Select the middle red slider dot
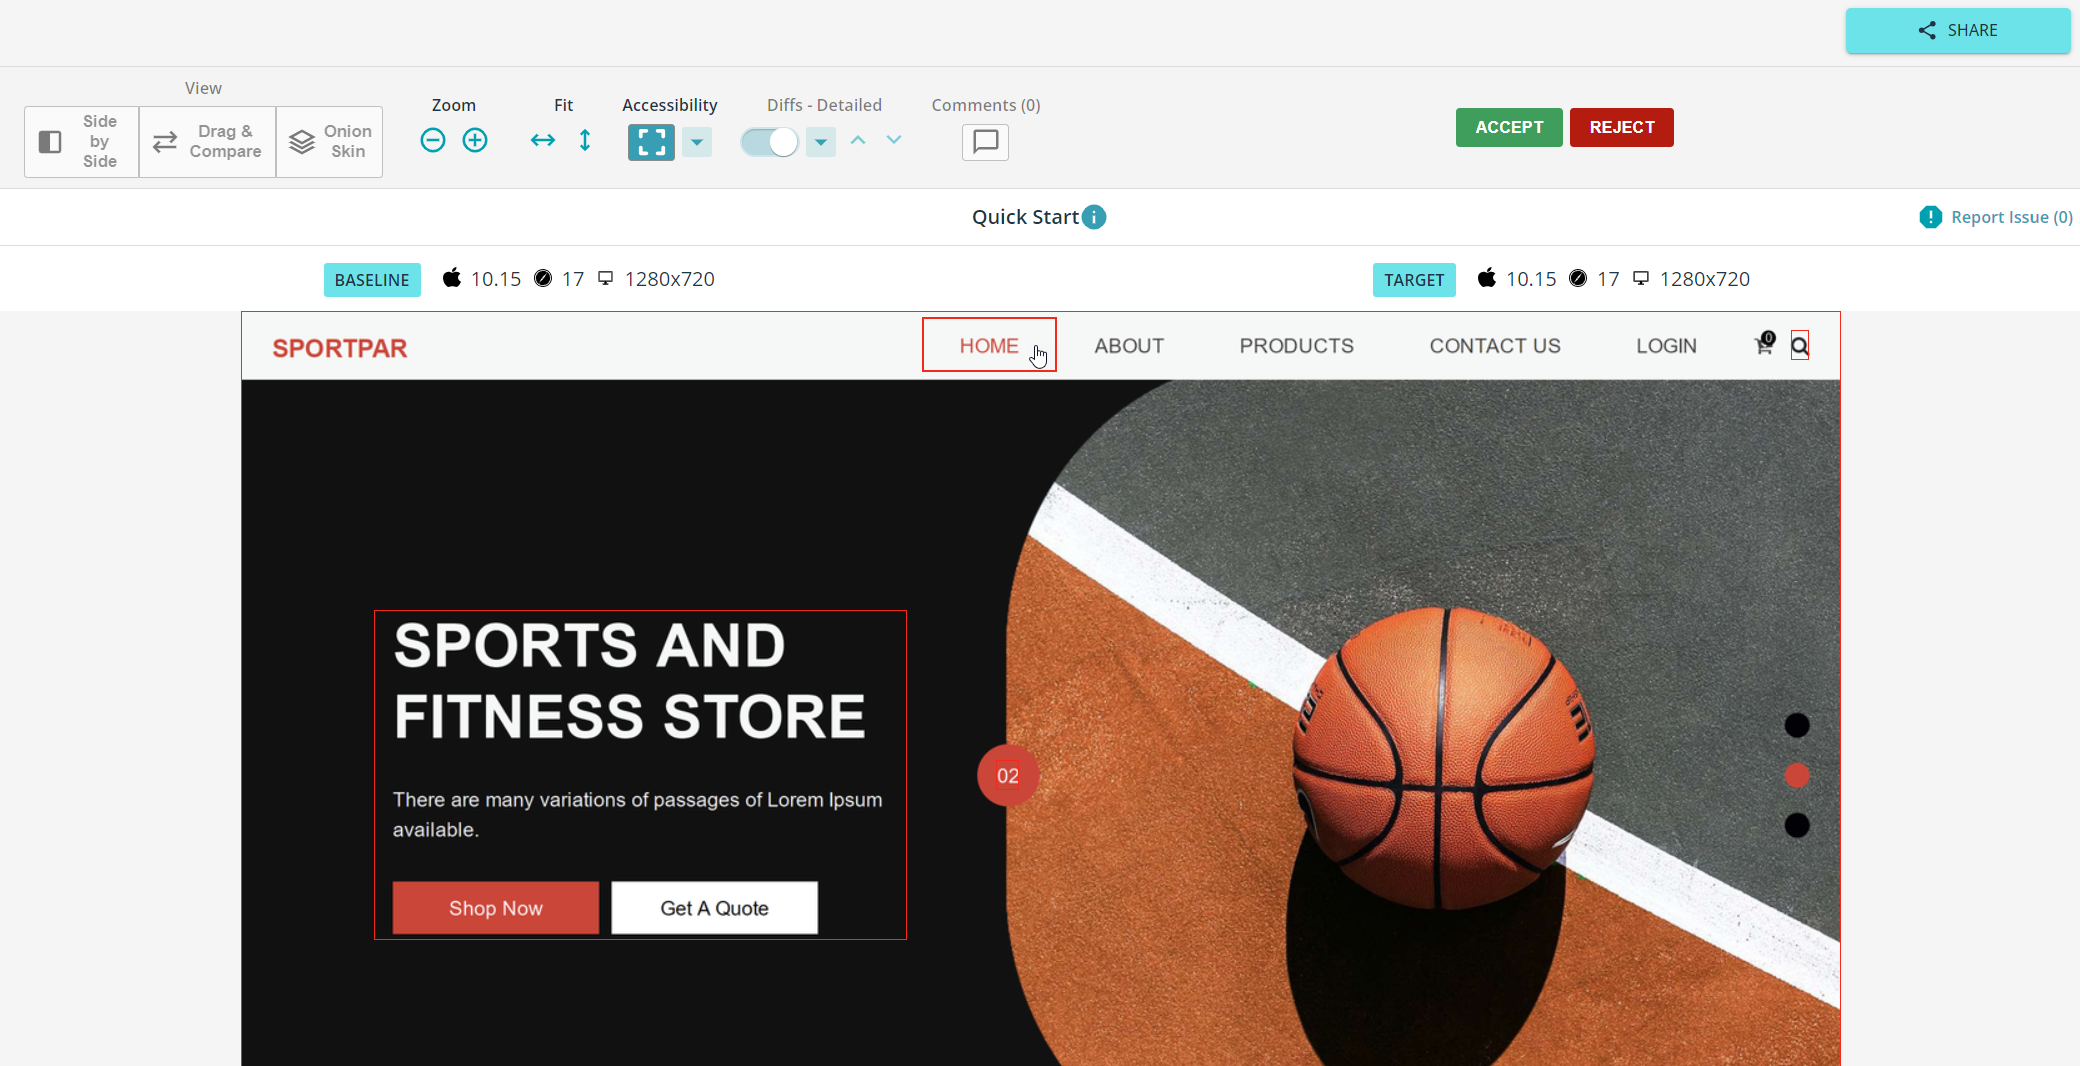2080x1066 pixels. coord(1797,776)
